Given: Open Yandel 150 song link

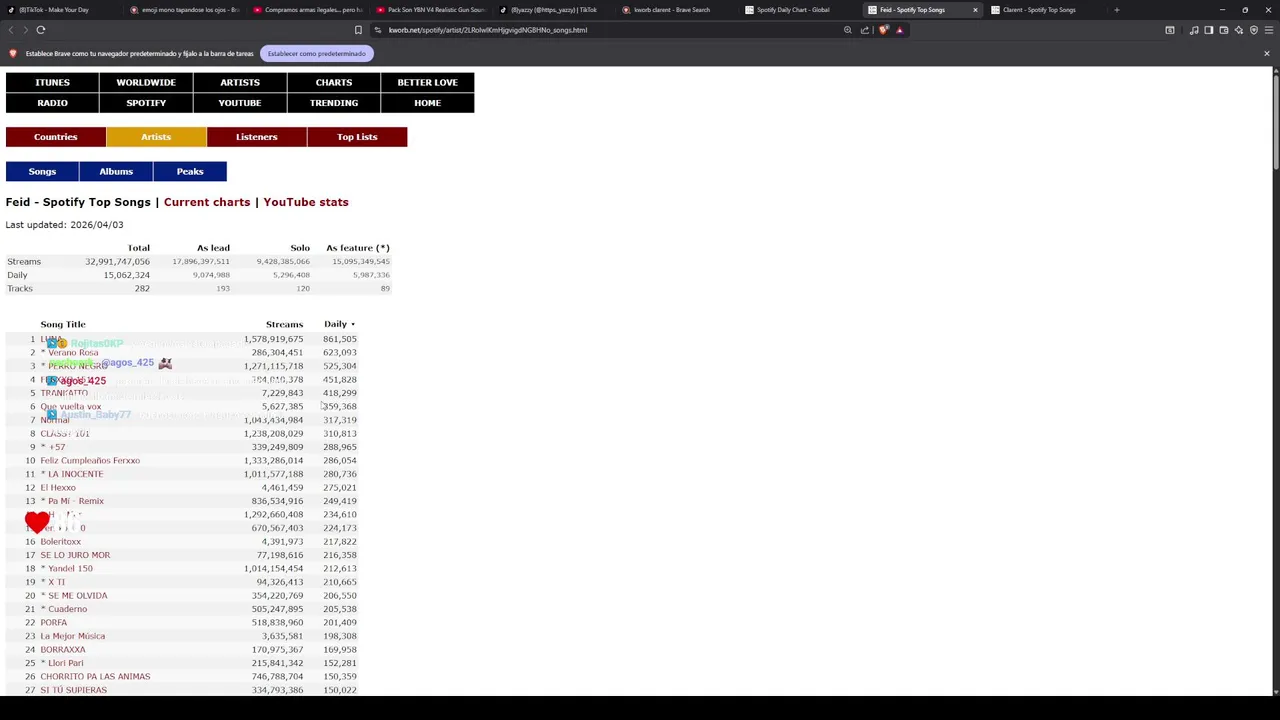Looking at the screenshot, I should [x=70, y=568].
